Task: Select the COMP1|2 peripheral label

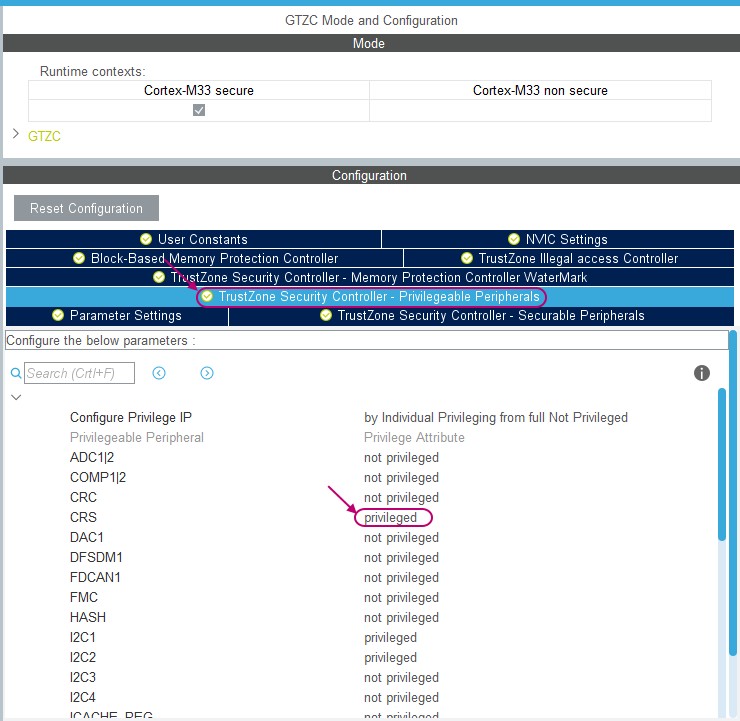Action: (98, 478)
